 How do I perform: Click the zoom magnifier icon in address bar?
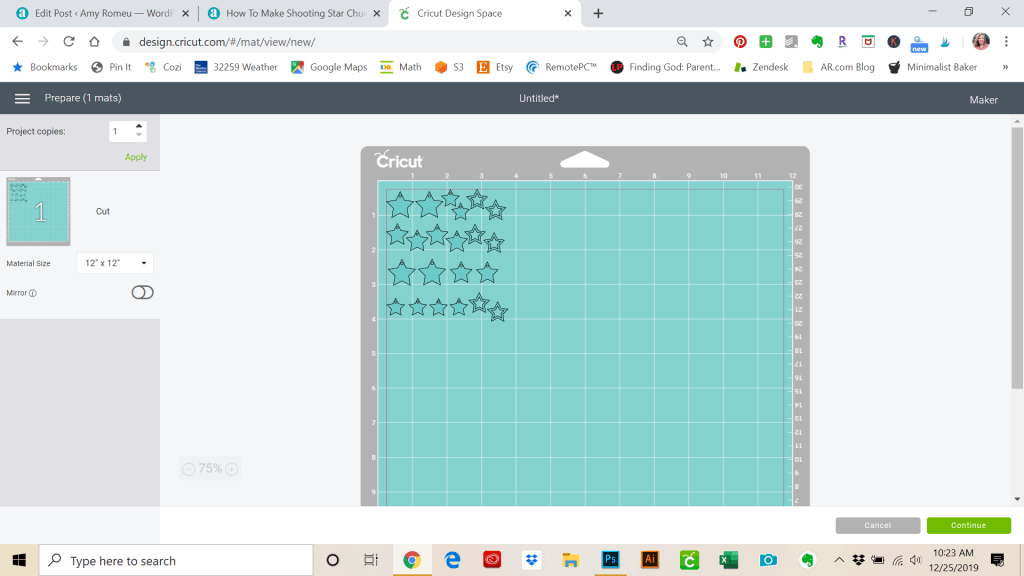pyautogui.click(x=682, y=42)
